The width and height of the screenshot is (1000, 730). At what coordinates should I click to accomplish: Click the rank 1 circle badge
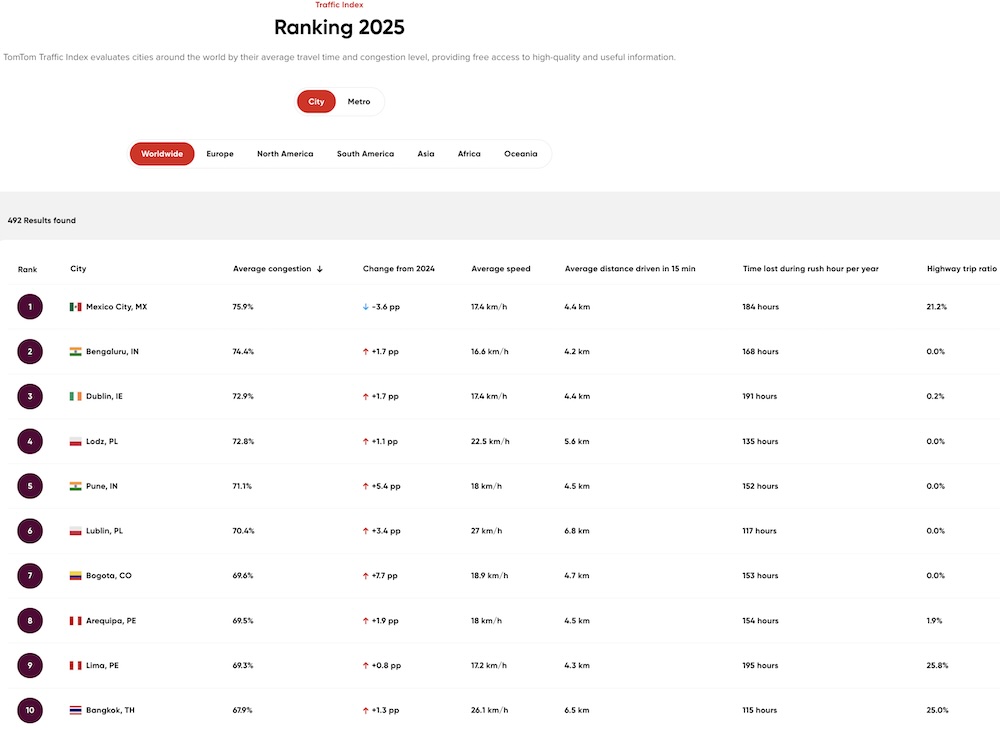point(30,307)
